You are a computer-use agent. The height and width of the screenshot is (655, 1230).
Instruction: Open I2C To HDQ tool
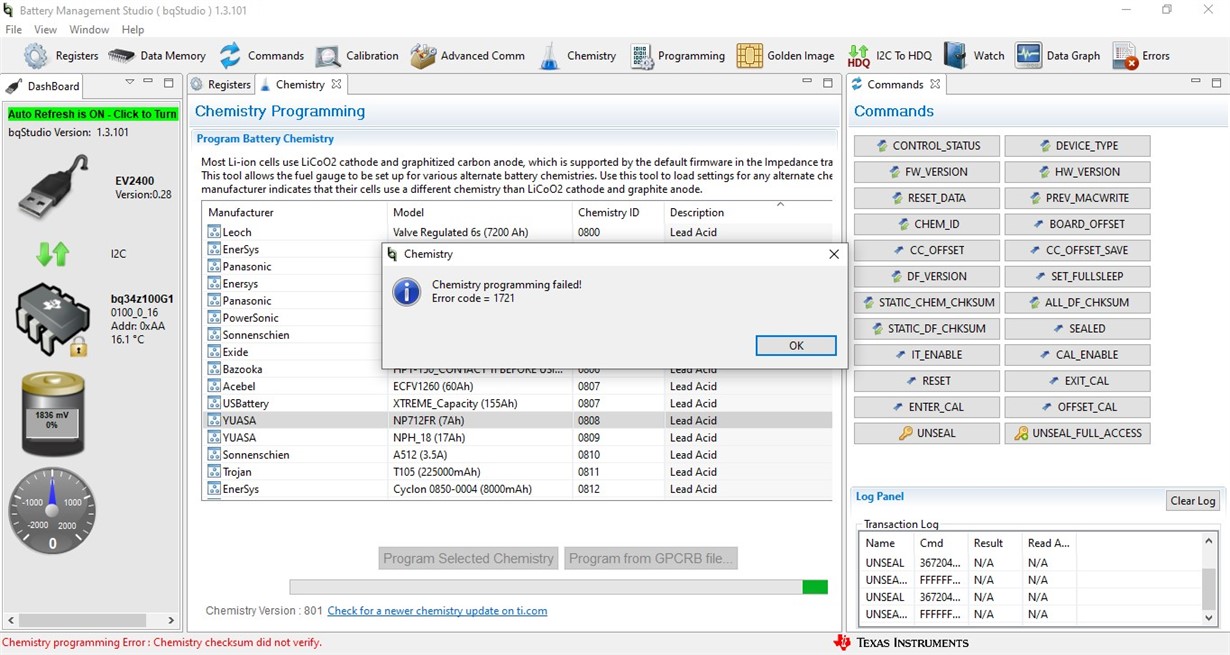point(889,56)
